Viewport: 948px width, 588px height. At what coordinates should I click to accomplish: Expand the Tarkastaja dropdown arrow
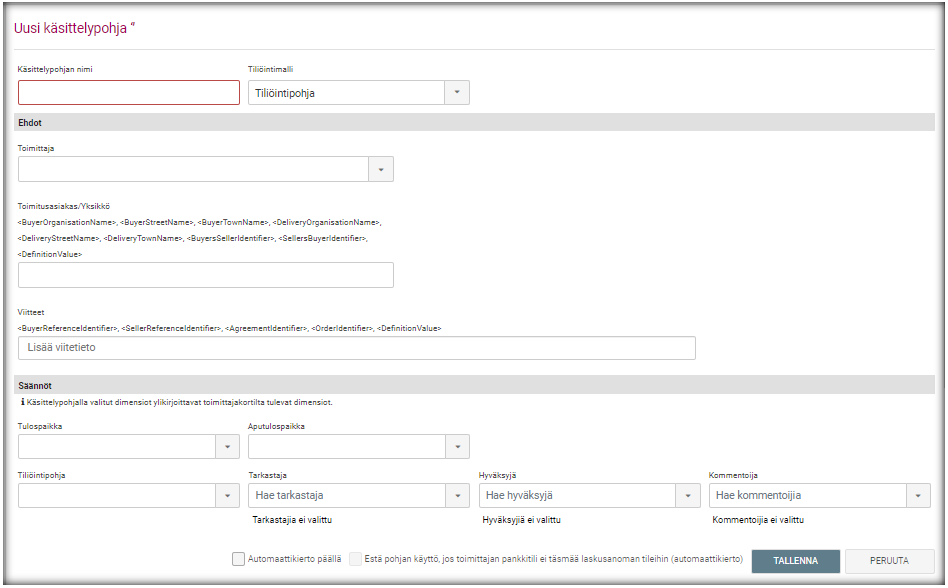point(457,496)
